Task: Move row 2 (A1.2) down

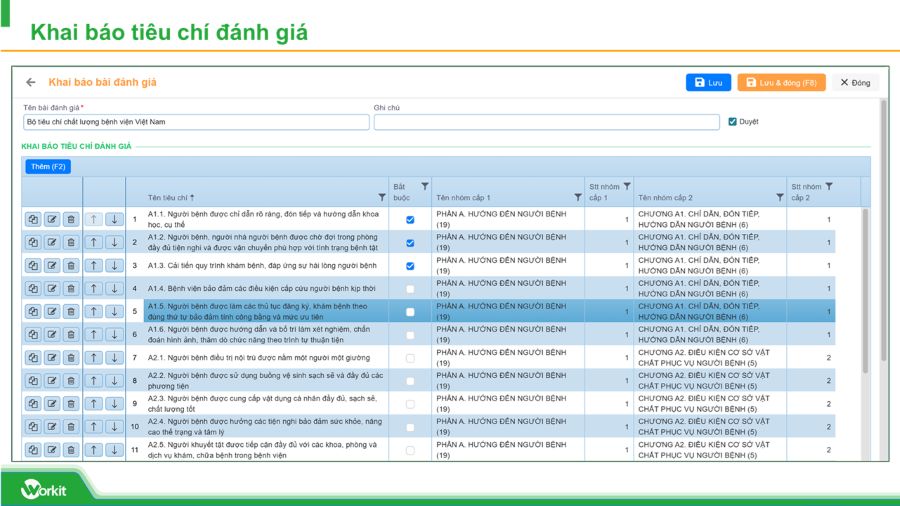Action: pos(114,242)
